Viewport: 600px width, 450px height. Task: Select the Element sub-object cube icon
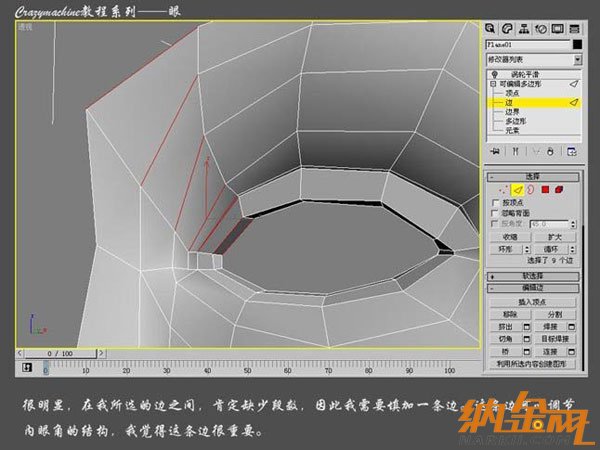tap(559, 189)
